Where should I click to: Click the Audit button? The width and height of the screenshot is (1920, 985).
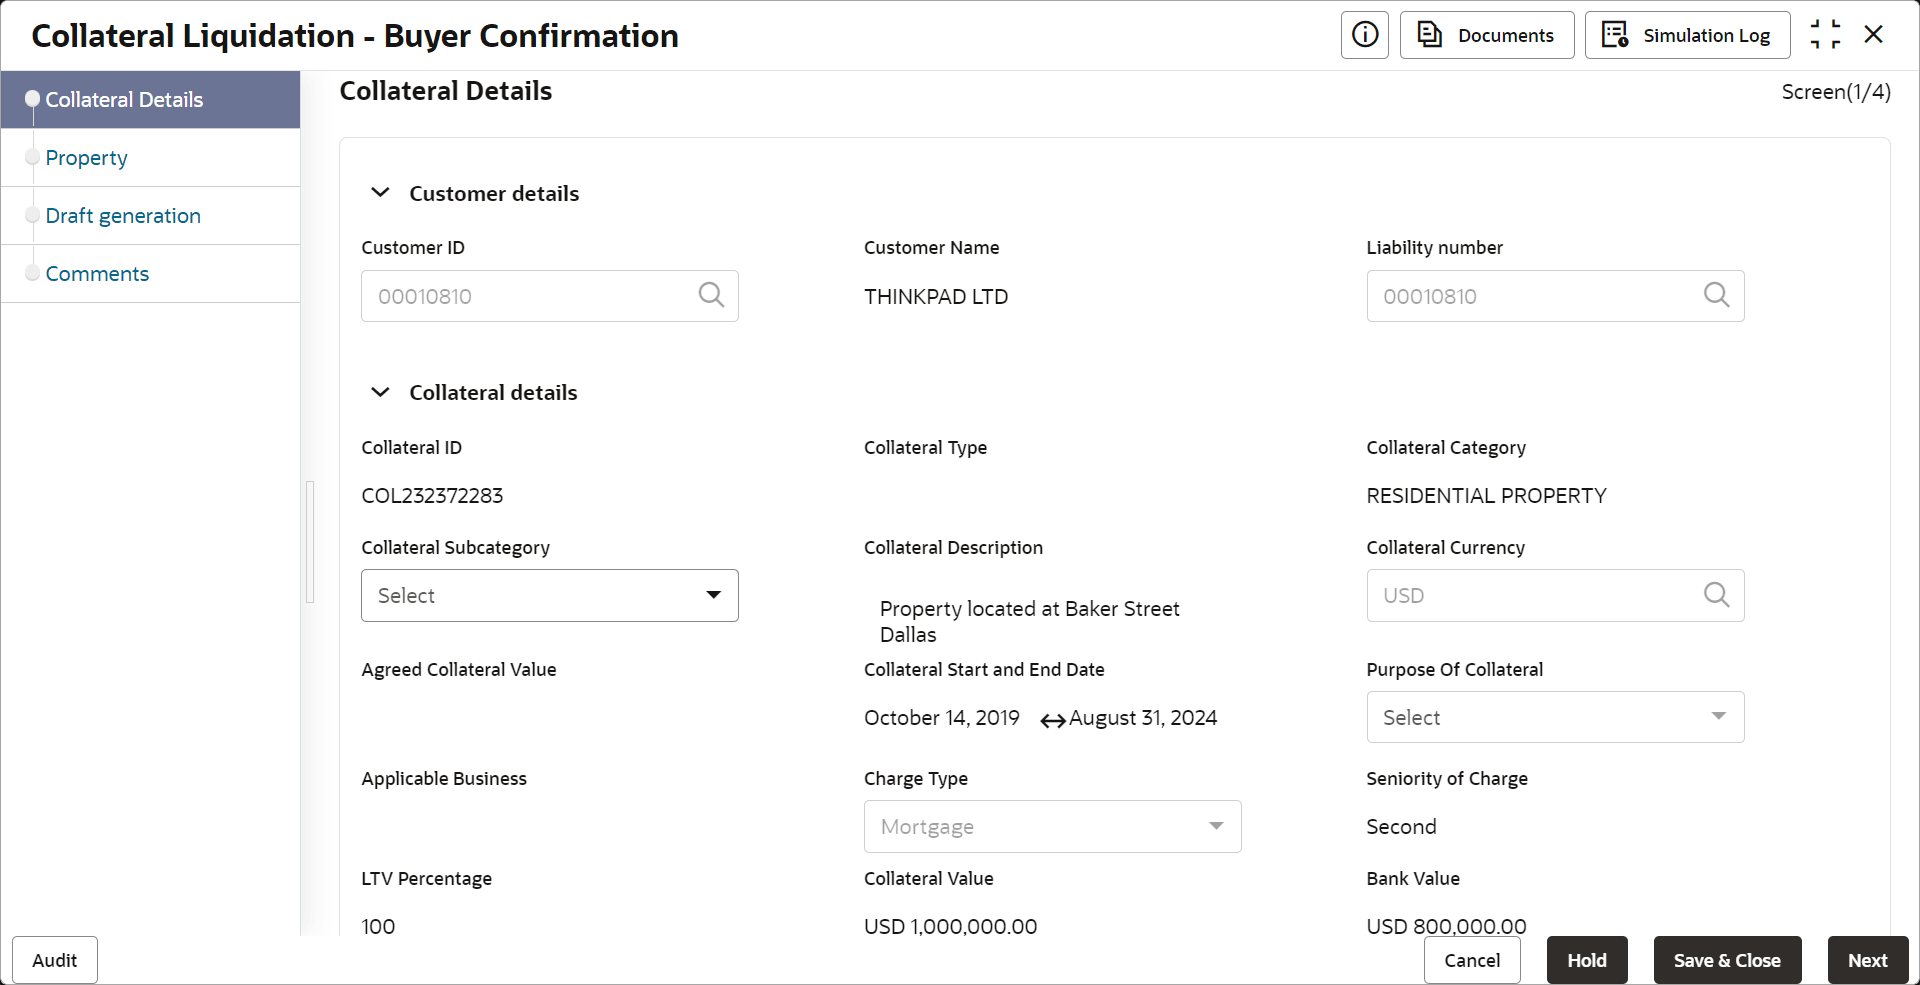click(55, 960)
